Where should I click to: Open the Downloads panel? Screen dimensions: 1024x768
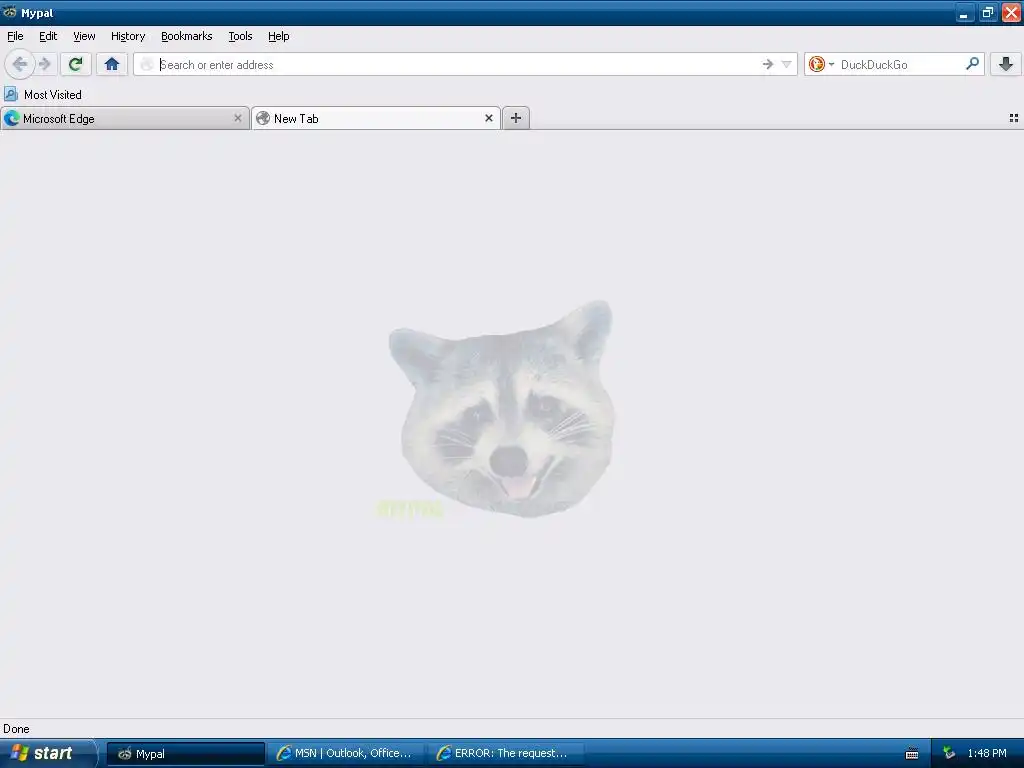pos(1006,64)
